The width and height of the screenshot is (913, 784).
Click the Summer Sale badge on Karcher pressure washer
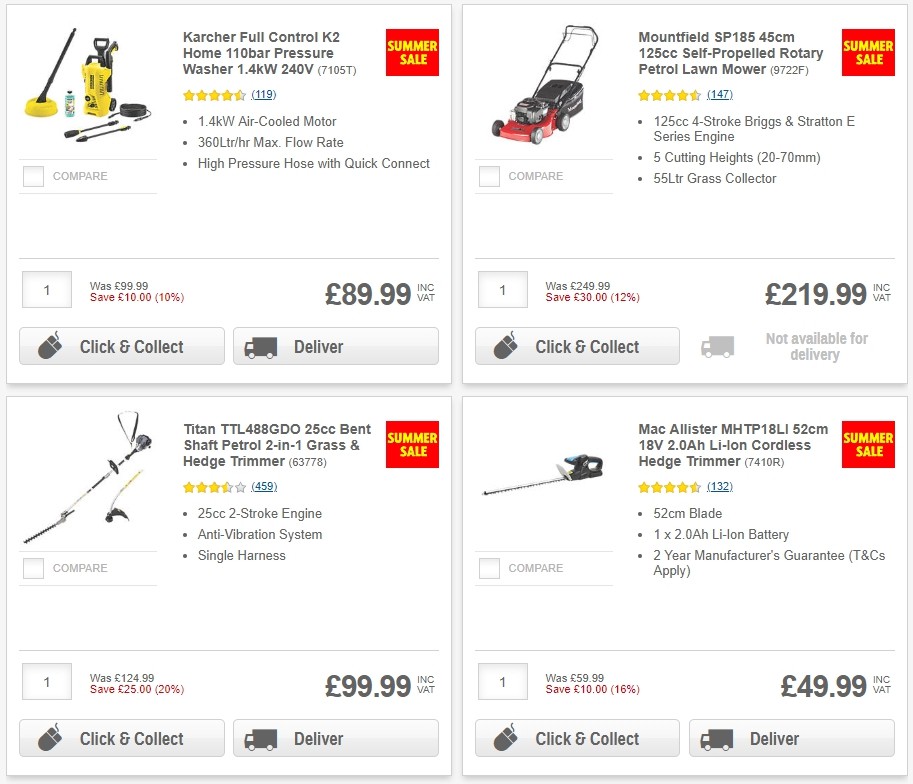[x=412, y=52]
